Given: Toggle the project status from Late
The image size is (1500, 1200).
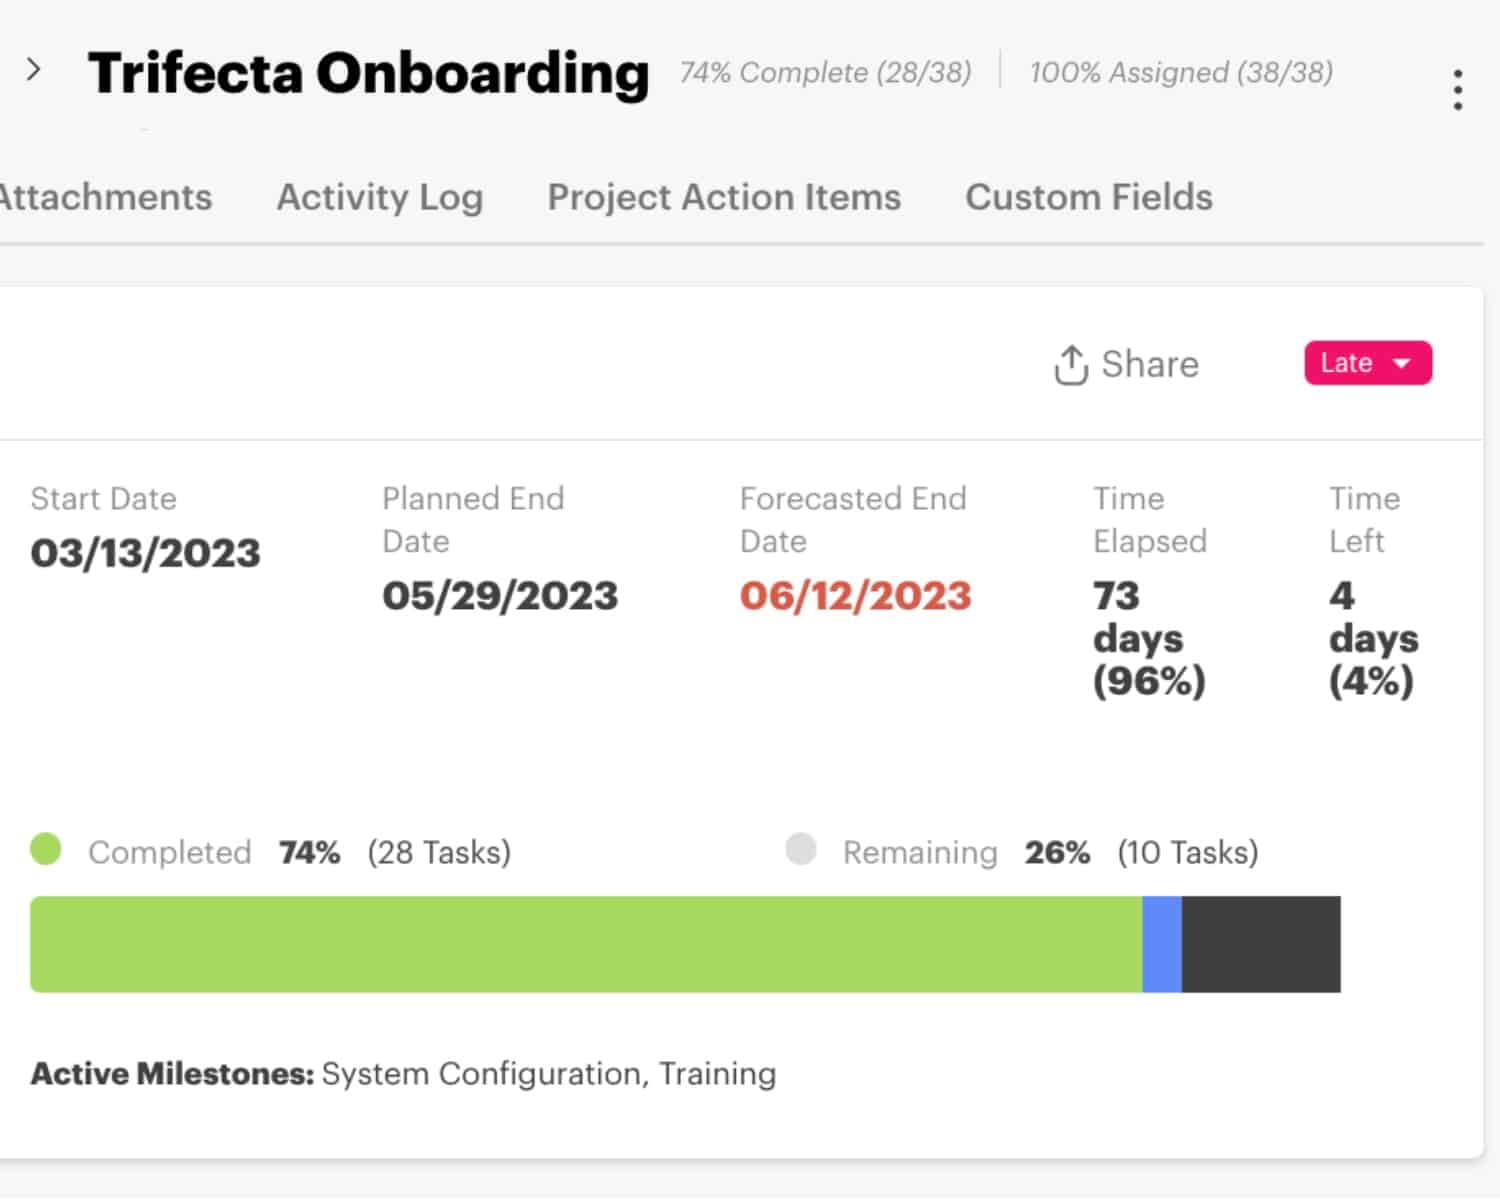Looking at the screenshot, I should coord(1367,363).
